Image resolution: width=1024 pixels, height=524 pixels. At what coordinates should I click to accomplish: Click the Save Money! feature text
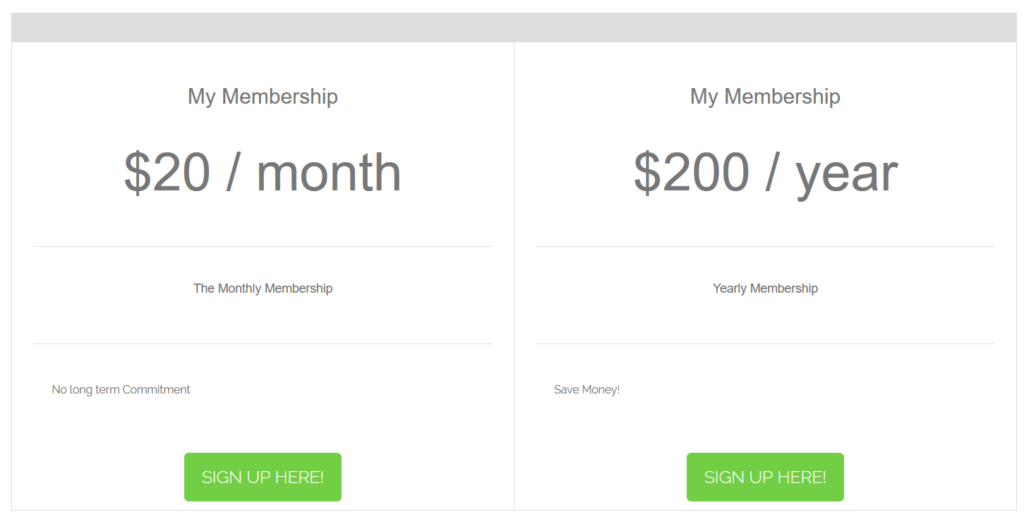(586, 389)
